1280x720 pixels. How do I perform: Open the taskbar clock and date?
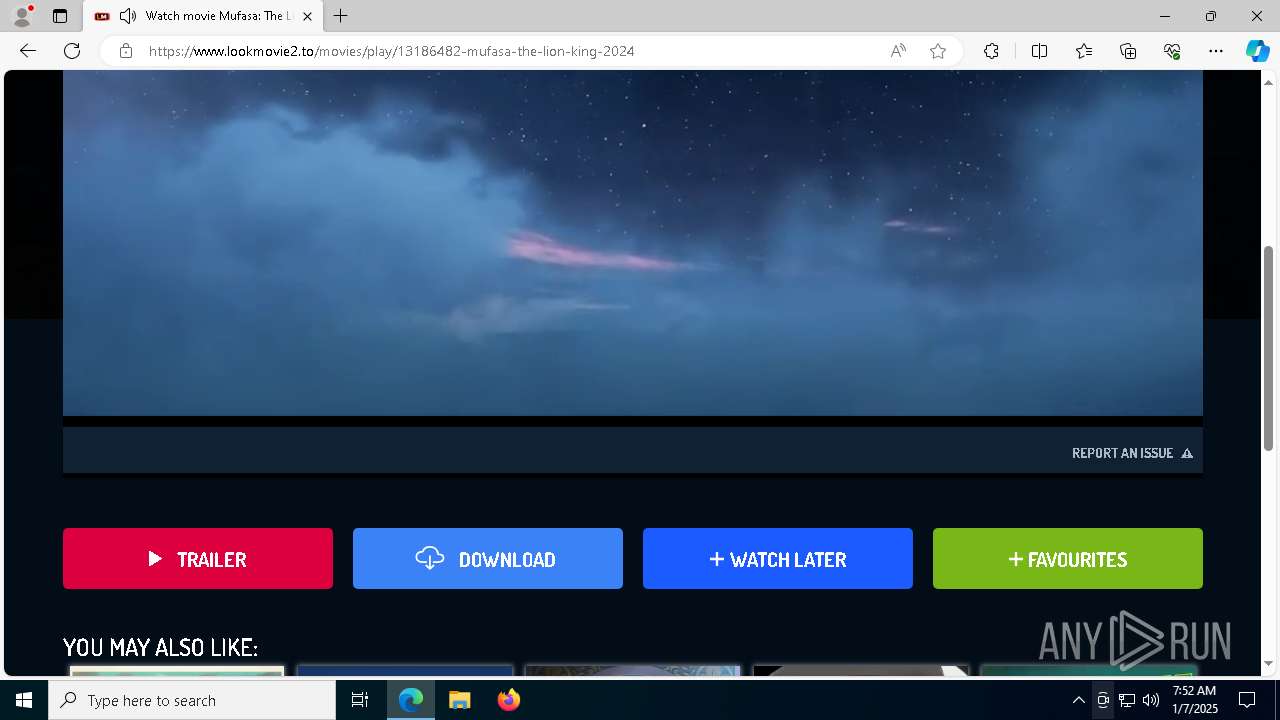1195,700
